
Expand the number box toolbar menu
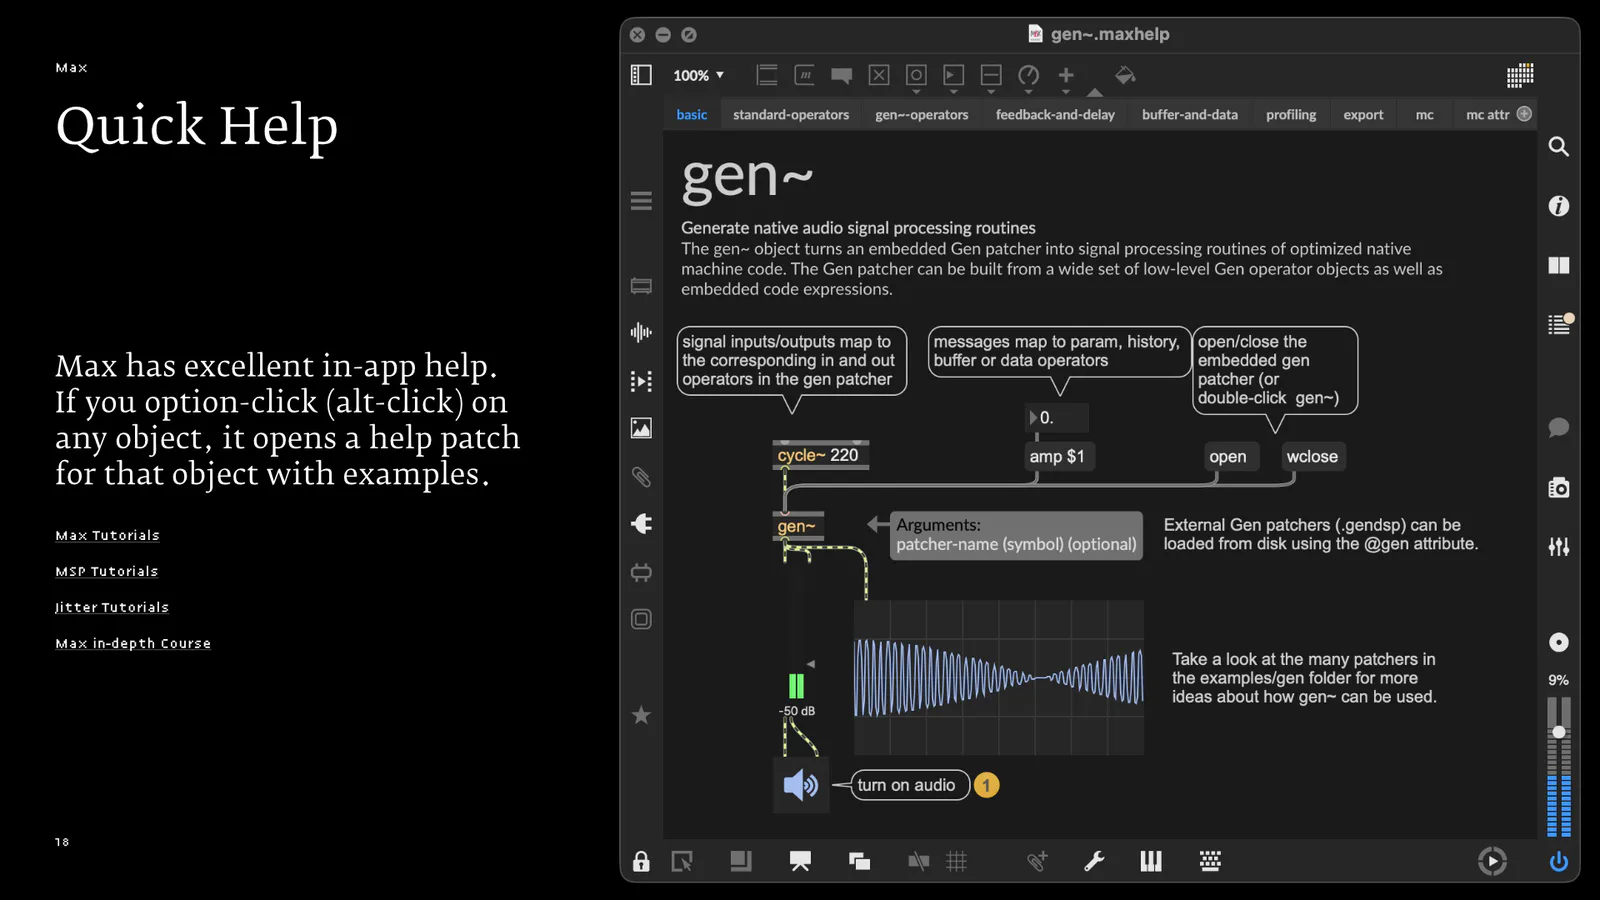[x=953, y=77]
